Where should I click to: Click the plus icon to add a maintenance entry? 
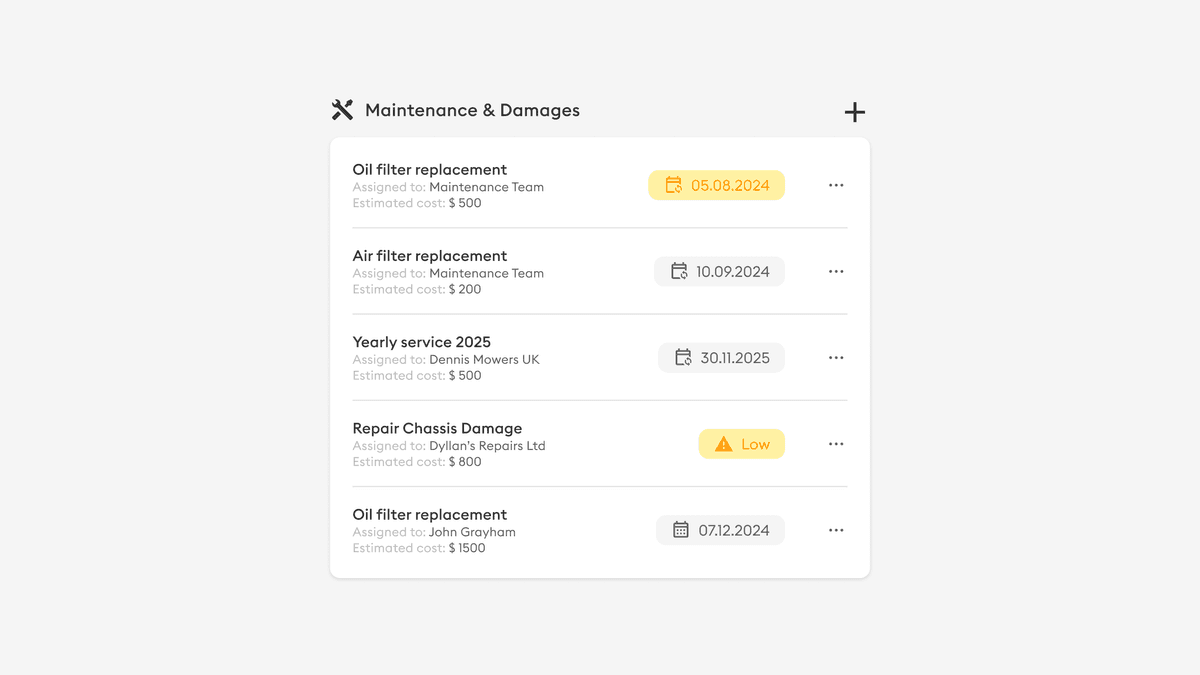pyautogui.click(x=854, y=112)
